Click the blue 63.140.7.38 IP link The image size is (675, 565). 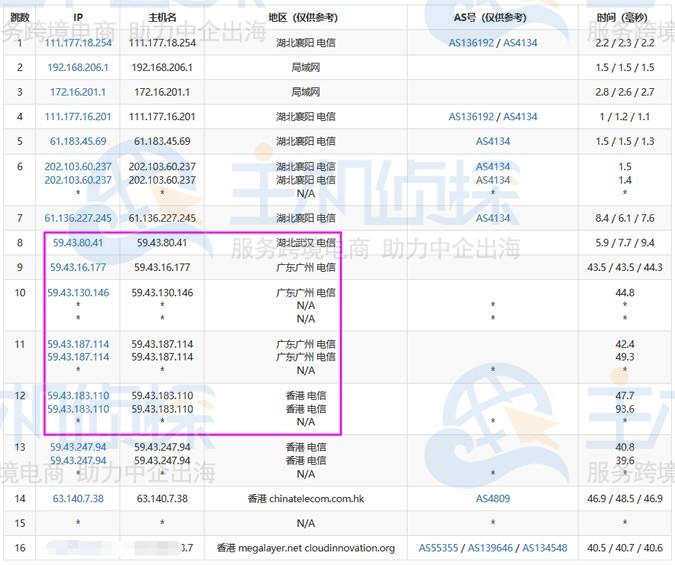(78, 498)
